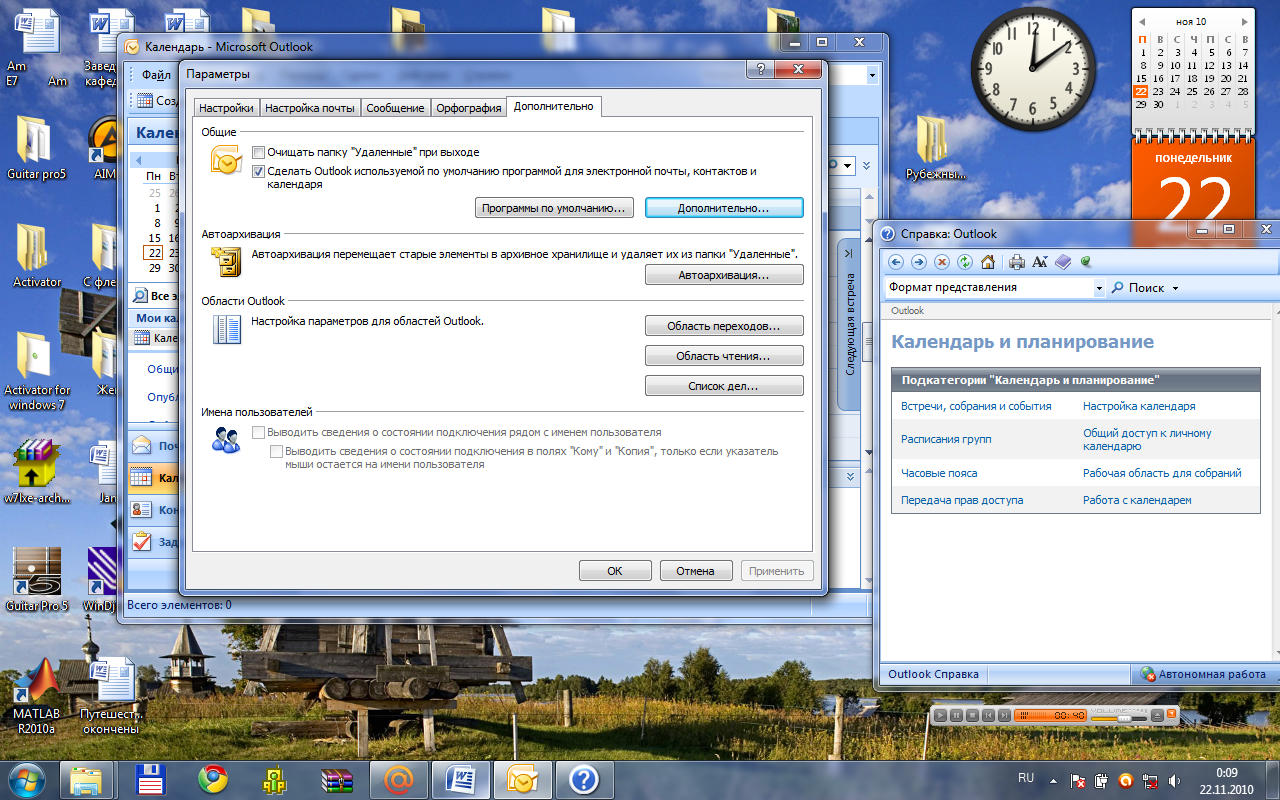1280x800 pixels.
Task: Play track in mini media player
Action: click(941, 715)
